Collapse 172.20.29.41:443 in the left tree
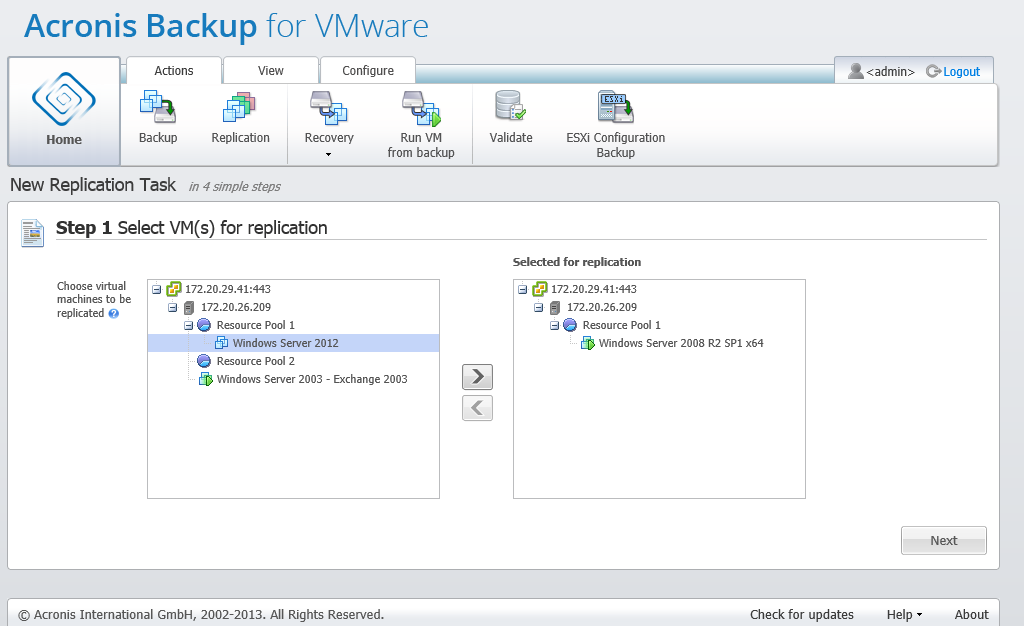 pos(157,289)
